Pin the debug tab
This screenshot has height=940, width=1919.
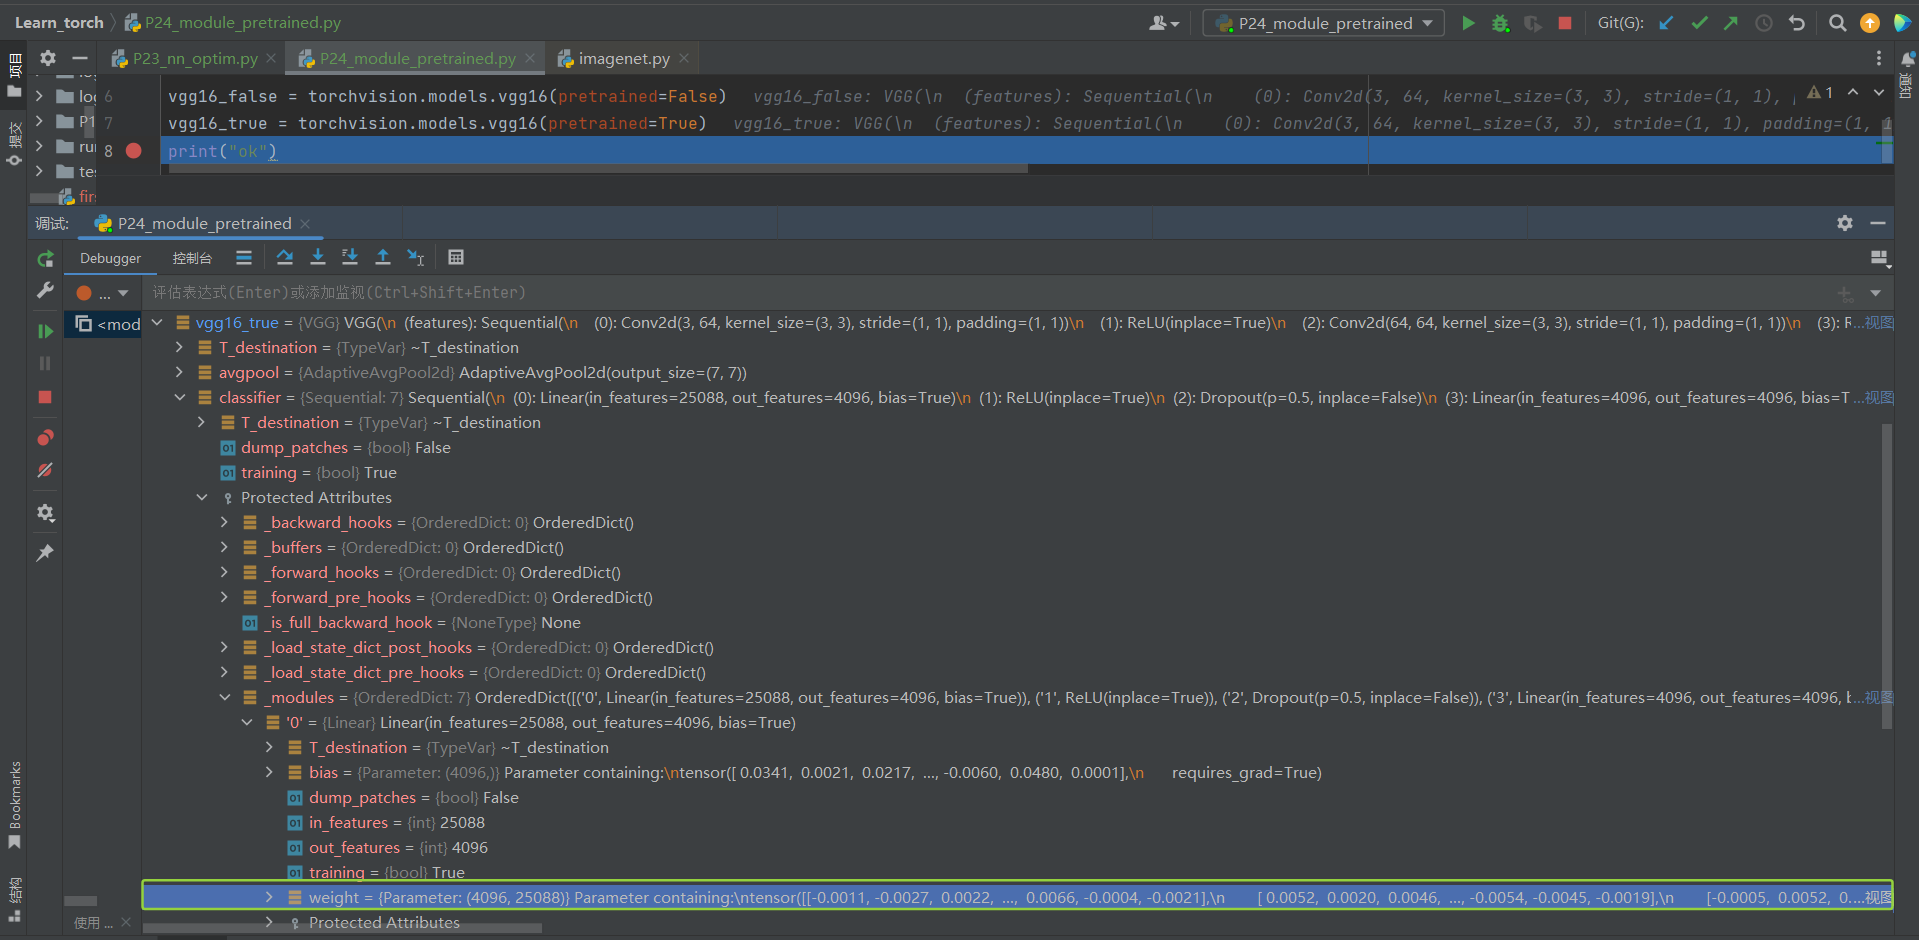pos(45,553)
